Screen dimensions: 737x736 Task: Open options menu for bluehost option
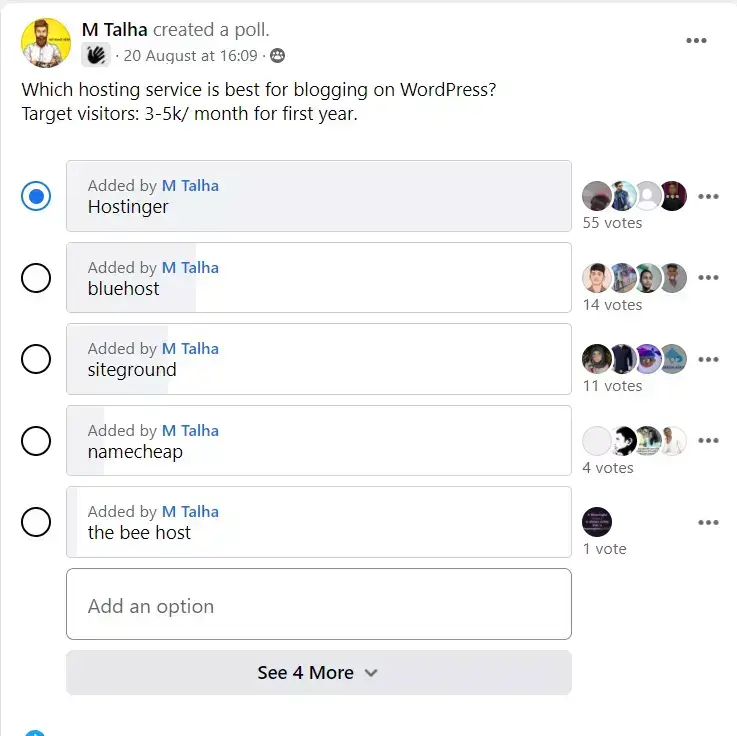point(708,278)
